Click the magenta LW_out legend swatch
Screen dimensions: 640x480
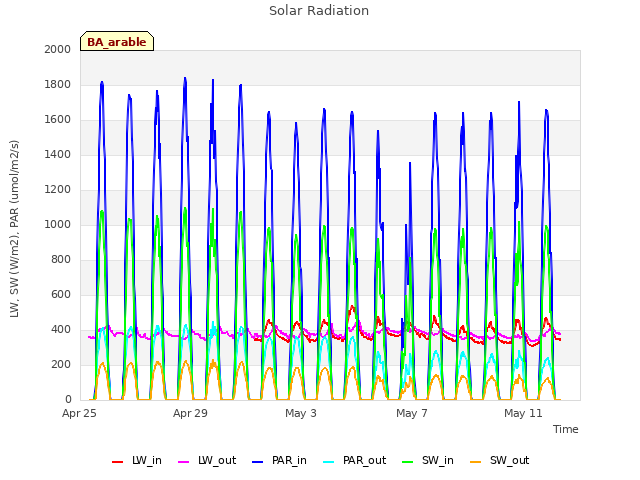point(184,462)
